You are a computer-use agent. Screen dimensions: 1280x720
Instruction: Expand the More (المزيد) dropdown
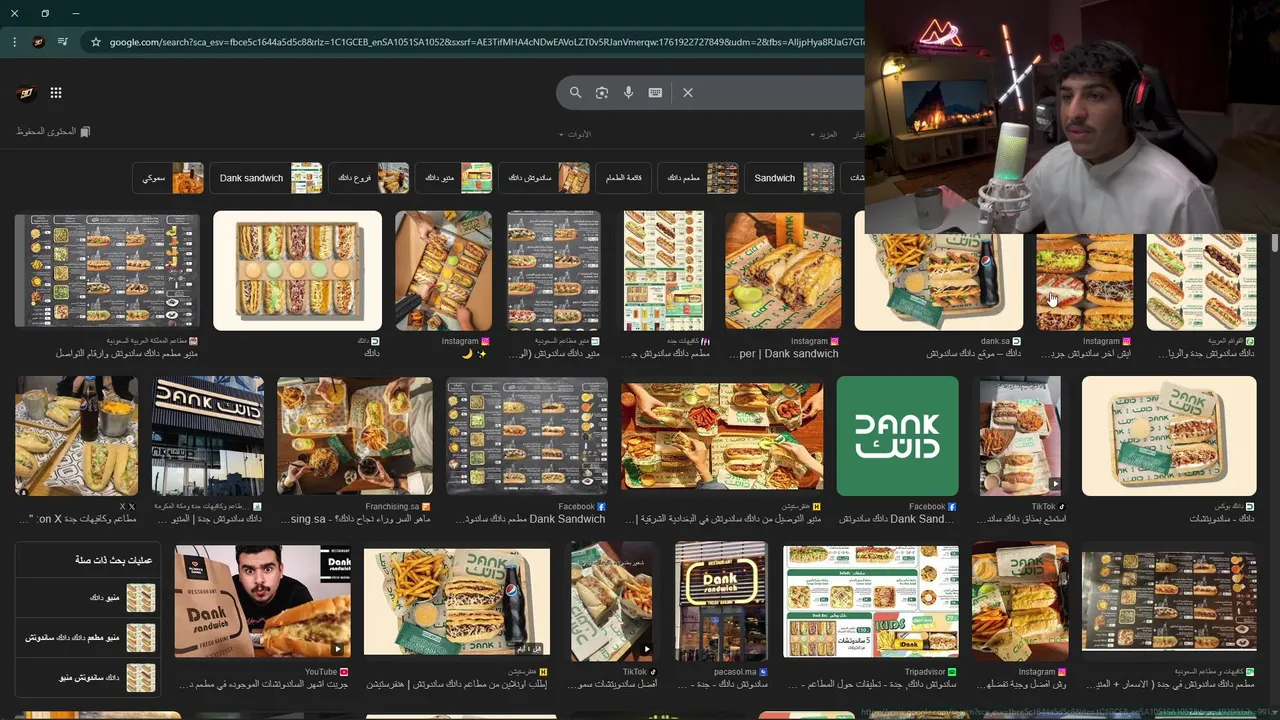(823, 134)
